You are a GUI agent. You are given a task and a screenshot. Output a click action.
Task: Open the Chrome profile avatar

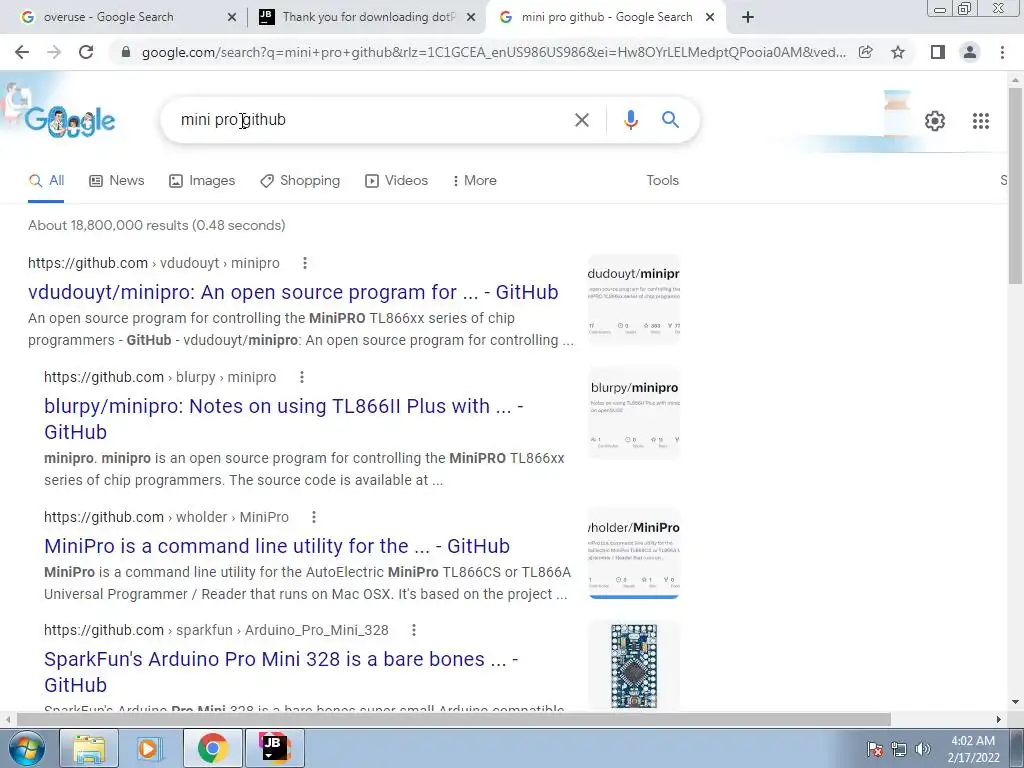coord(970,52)
